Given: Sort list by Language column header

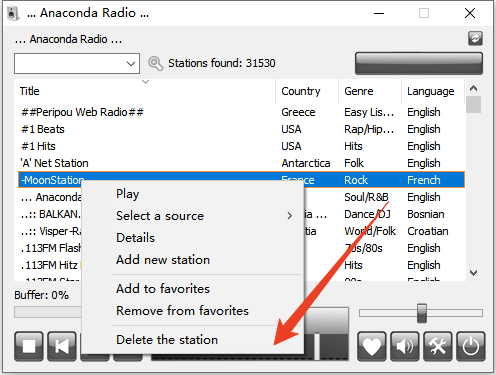Looking at the screenshot, I should [x=433, y=91].
